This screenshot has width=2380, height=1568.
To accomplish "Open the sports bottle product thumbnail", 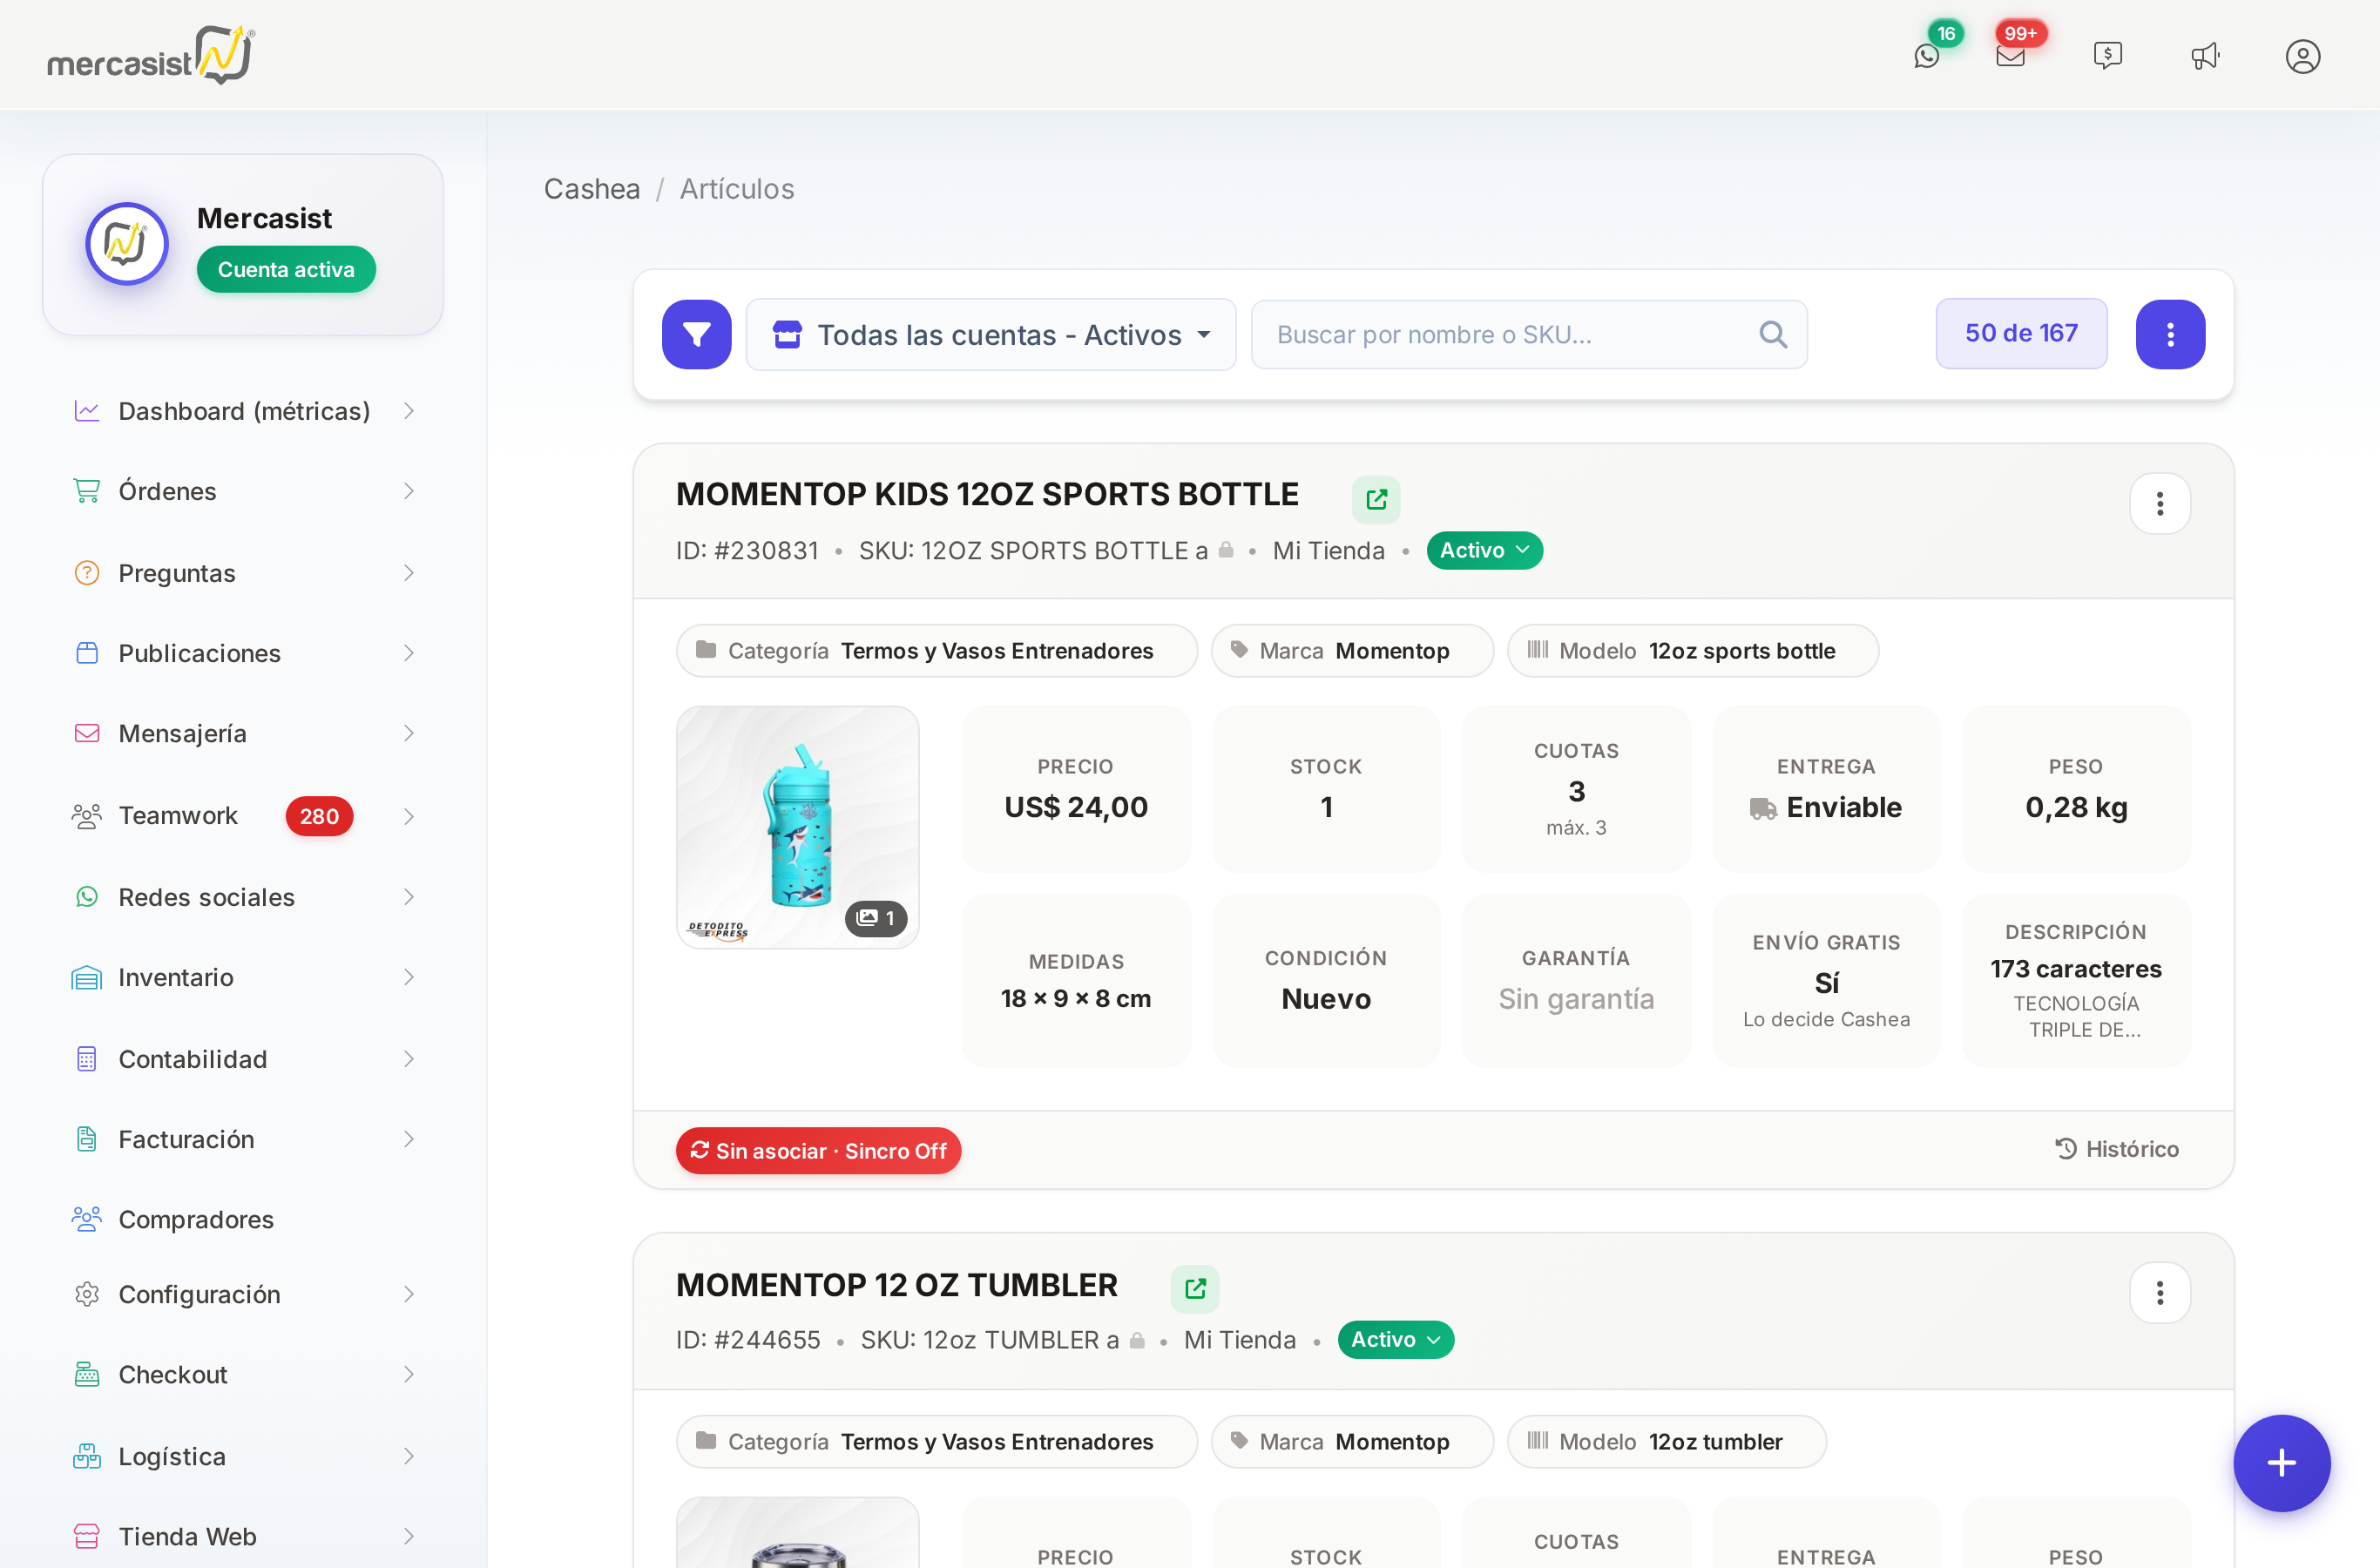I will 797,827.
